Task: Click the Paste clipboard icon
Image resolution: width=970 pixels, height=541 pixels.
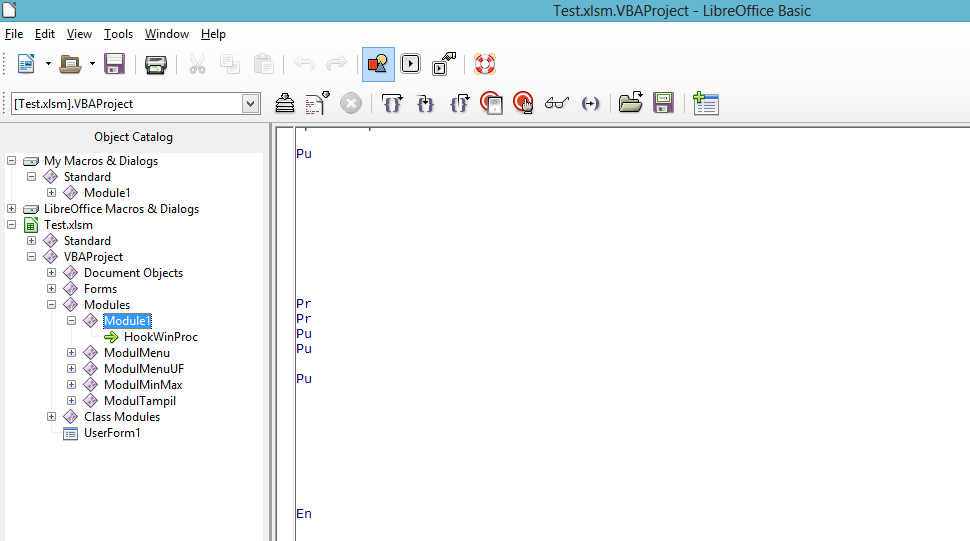Action: (264, 64)
